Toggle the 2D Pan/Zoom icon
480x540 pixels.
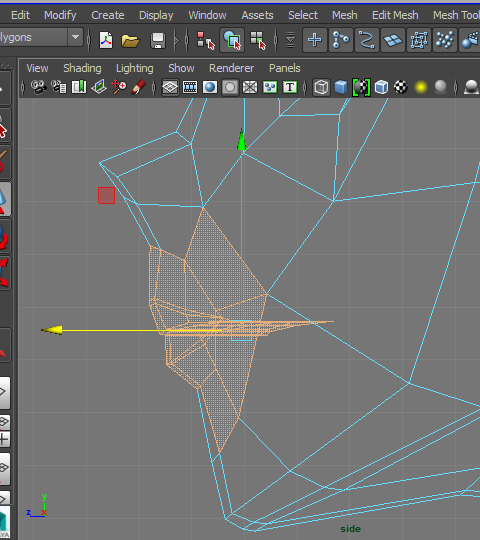click(x=119, y=87)
